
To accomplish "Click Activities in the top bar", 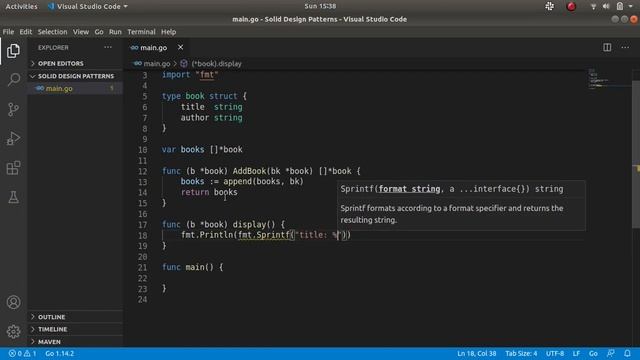I will click(x=21, y=6).
